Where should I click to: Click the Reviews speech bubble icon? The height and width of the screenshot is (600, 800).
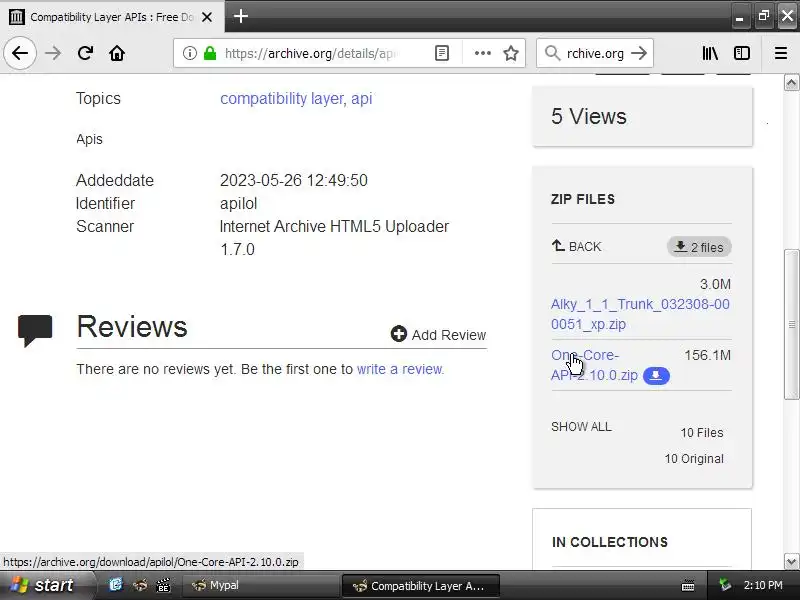(x=35, y=330)
